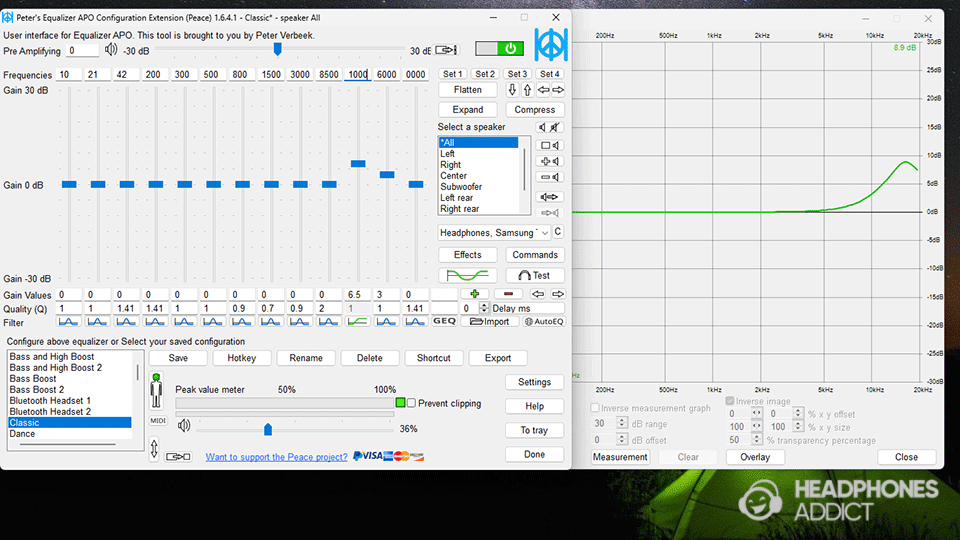Select Subwoofer in the speaker list
The width and height of the screenshot is (960, 540).
pyautogui.click(x=461, y=187)
